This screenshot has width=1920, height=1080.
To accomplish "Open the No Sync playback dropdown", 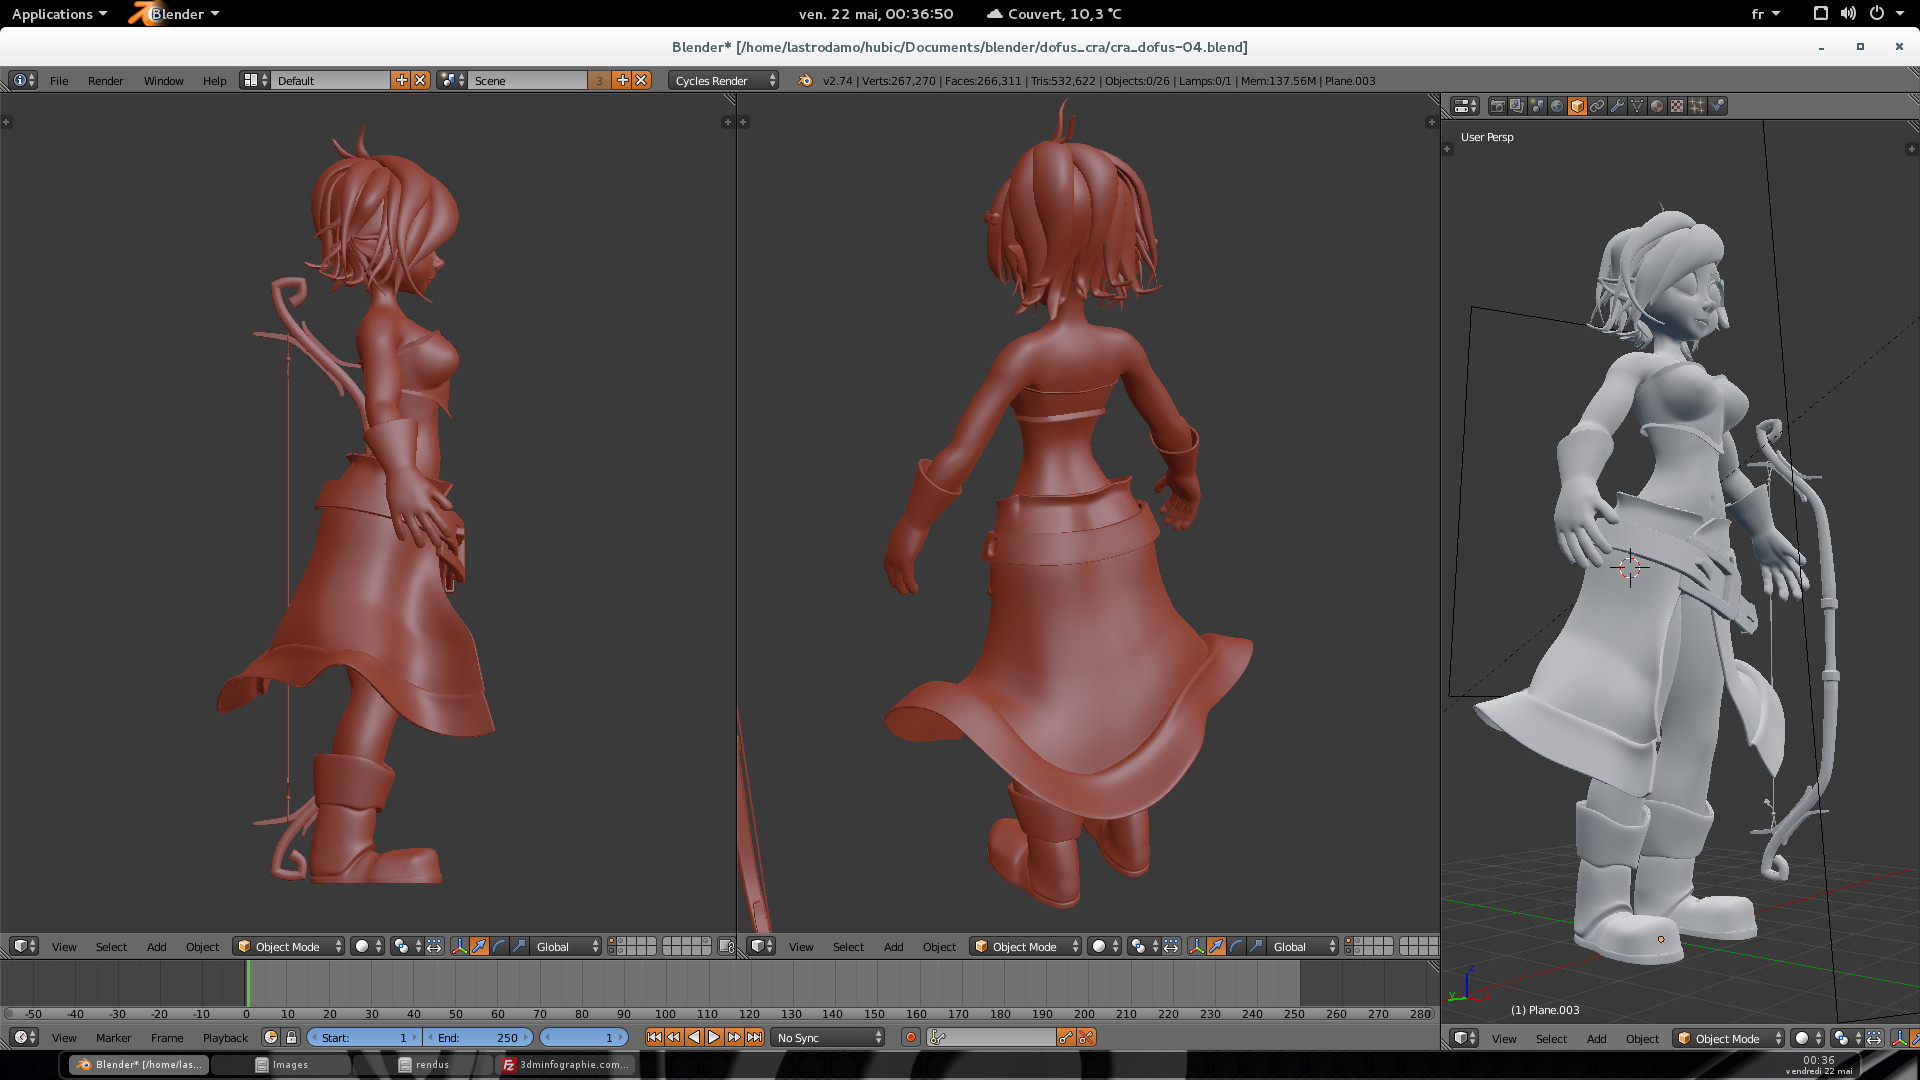I will point(829,1038).
